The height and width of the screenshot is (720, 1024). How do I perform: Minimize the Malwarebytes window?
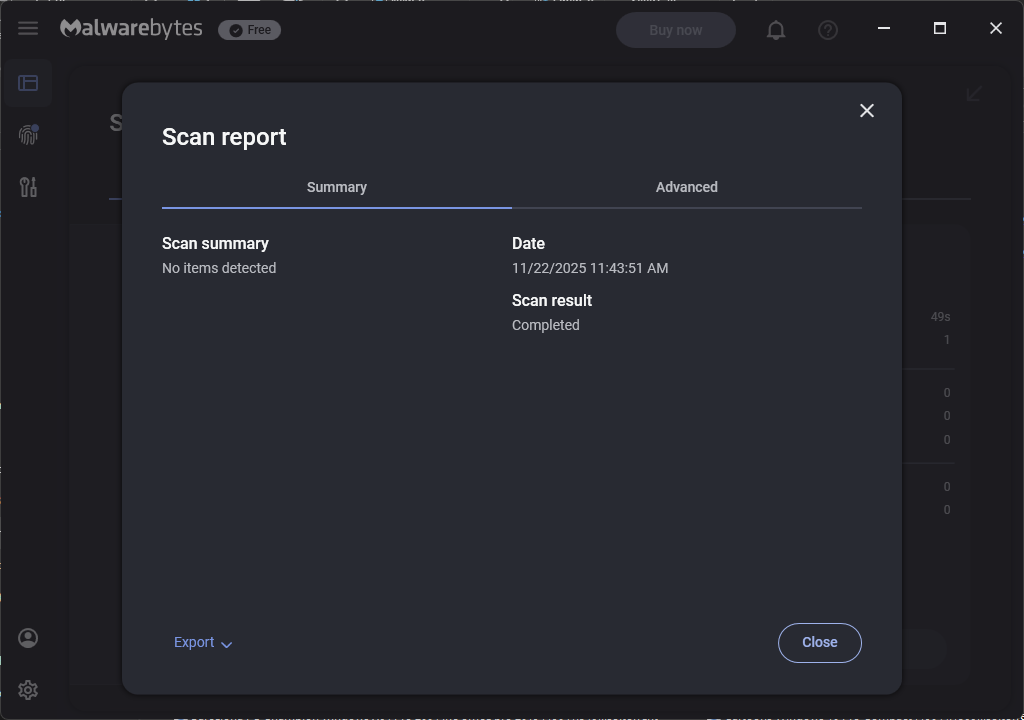click(884, 28)
